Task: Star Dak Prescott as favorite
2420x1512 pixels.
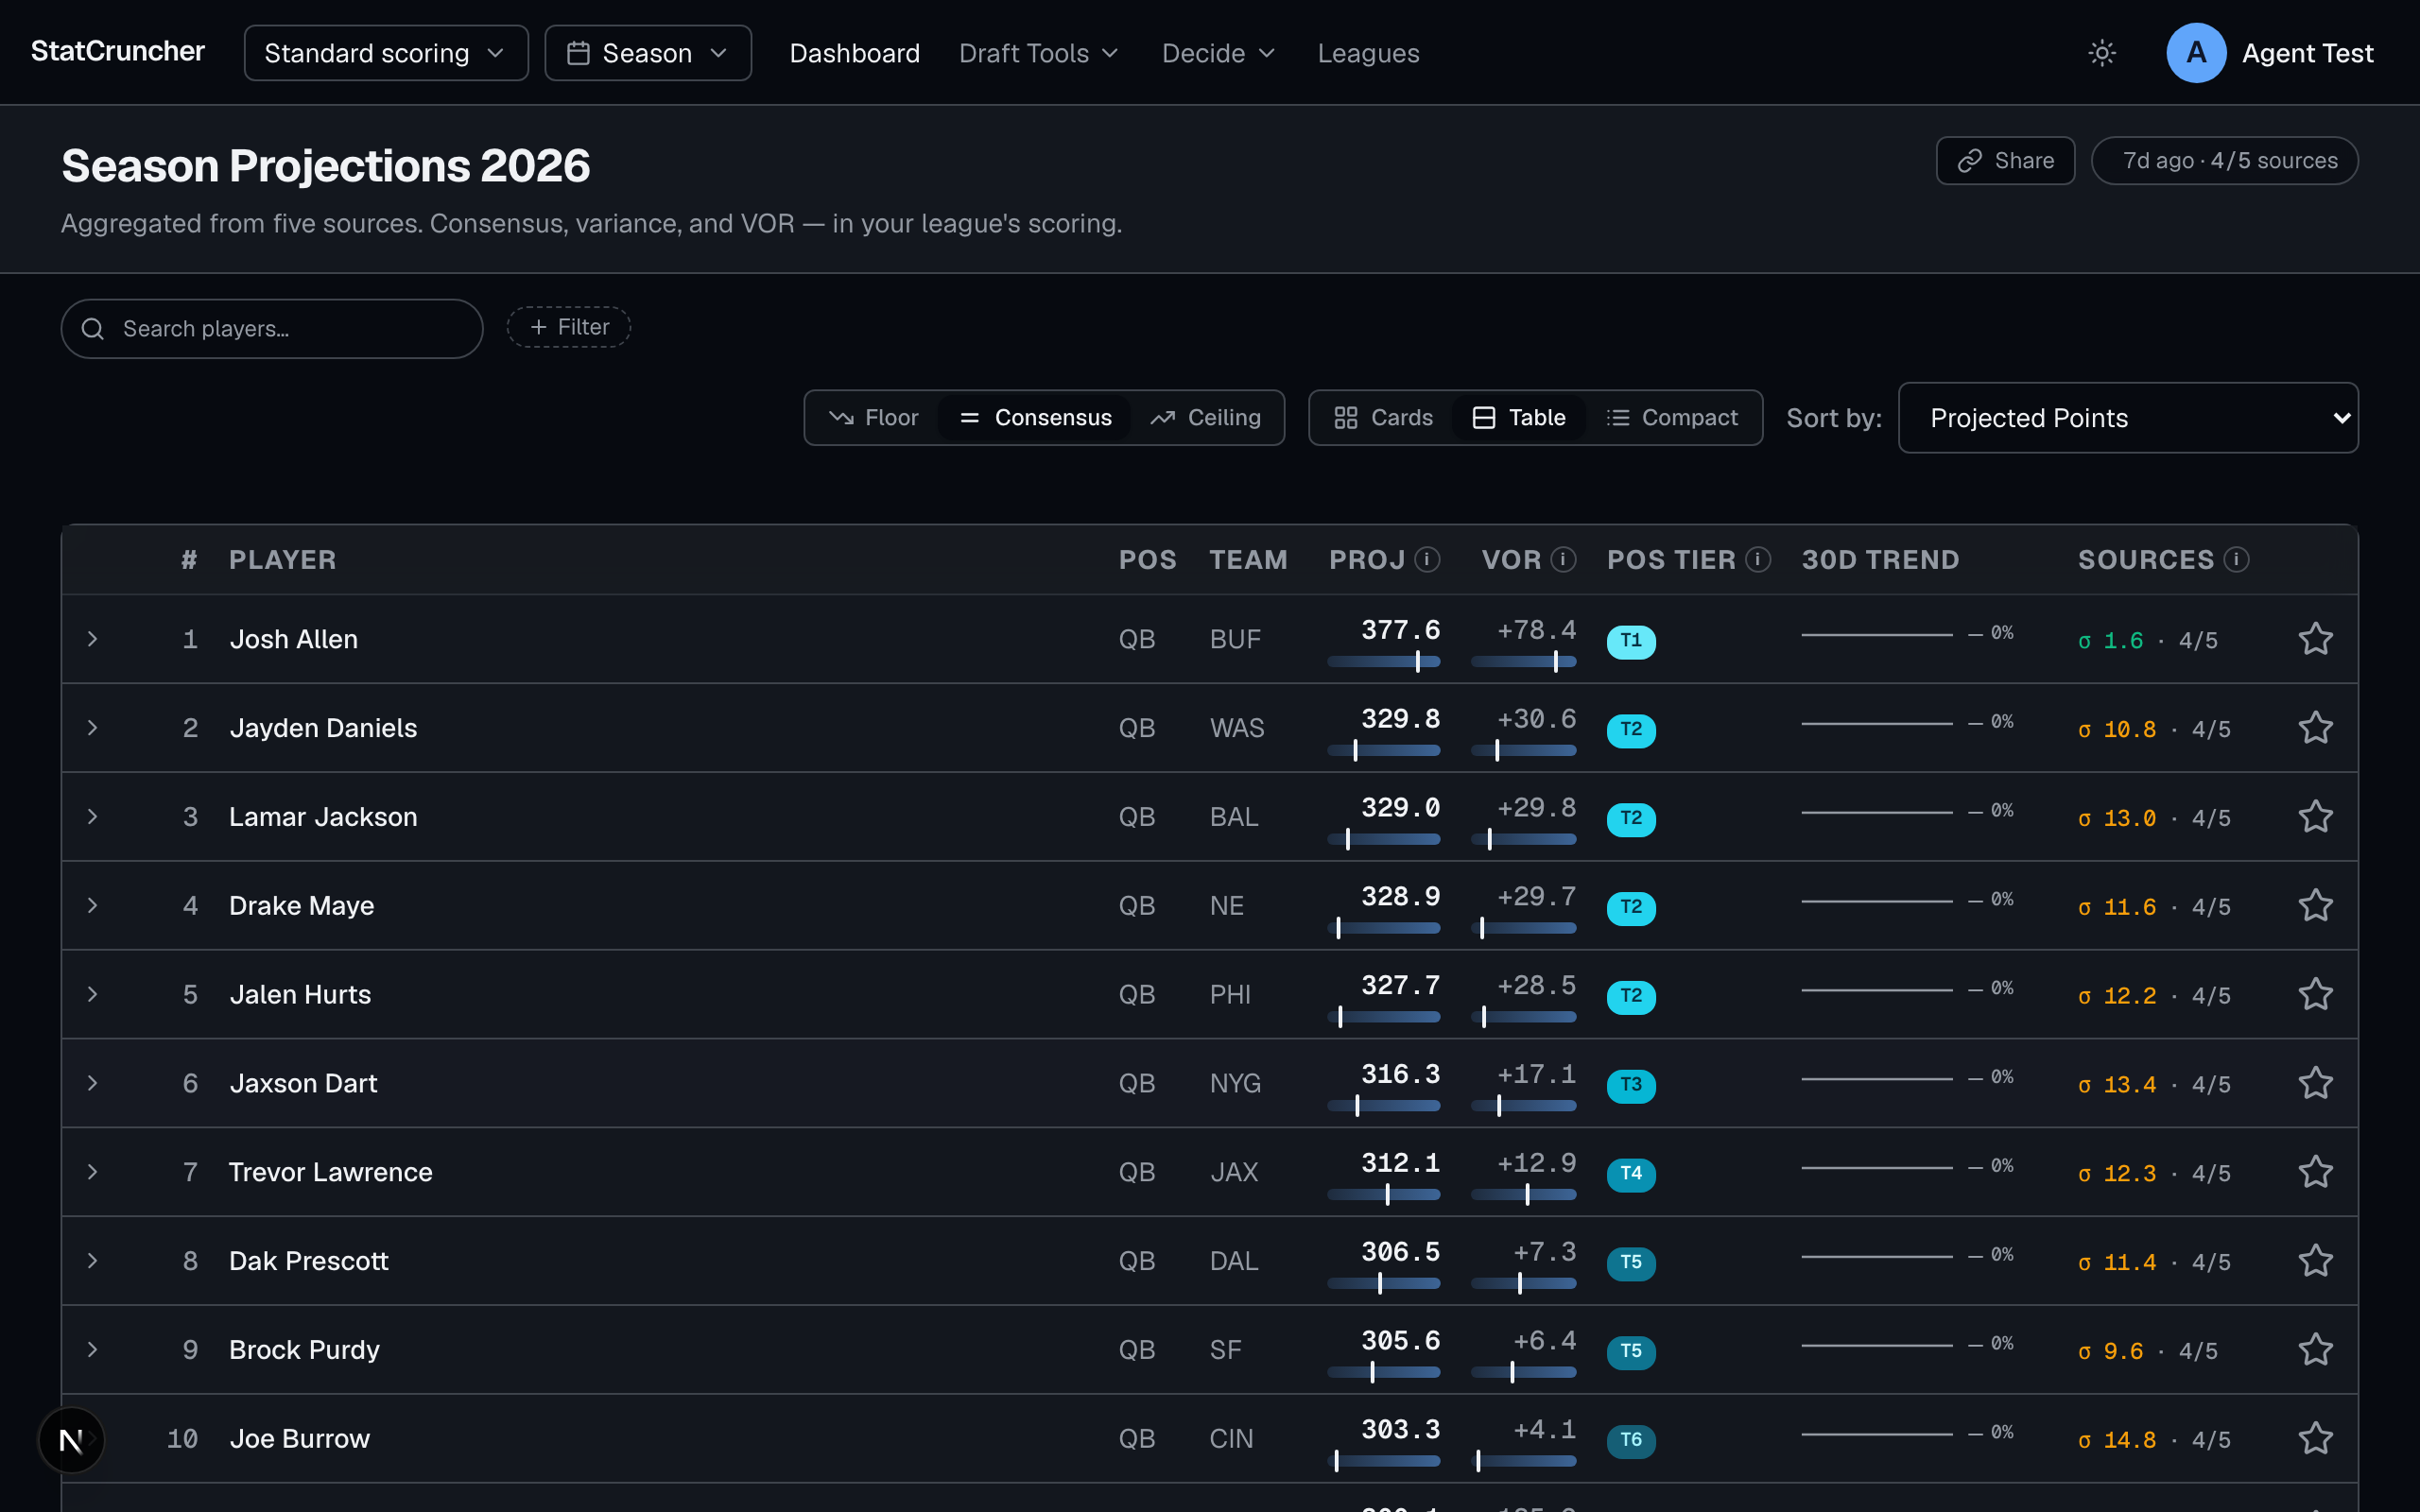Action: coord(2315,1261)
